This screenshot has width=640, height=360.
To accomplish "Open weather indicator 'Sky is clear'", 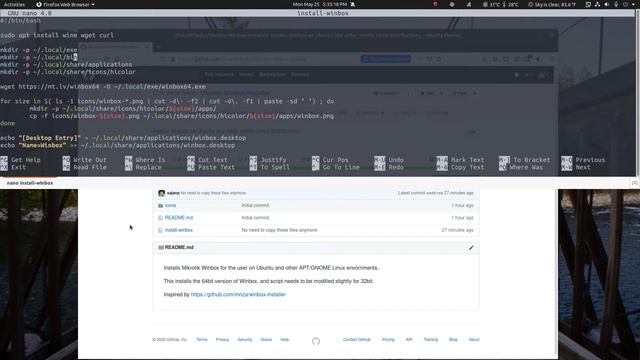I will (x=551, y=4).
